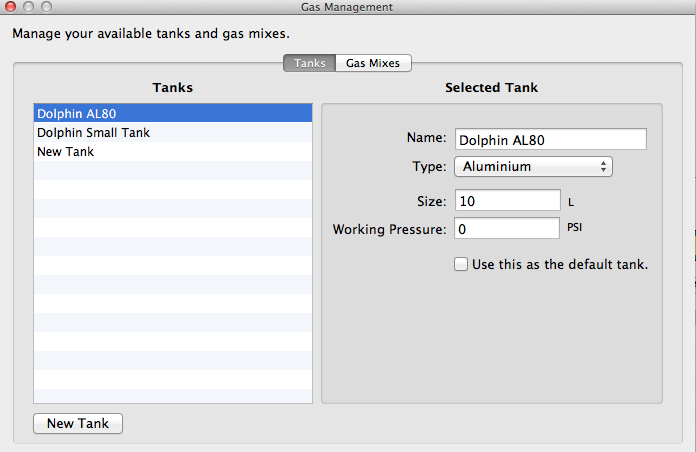The height and width of the screenshot is (452, 696).
Task: Click the empty row below New Tank entry
Action: point(173,170)
